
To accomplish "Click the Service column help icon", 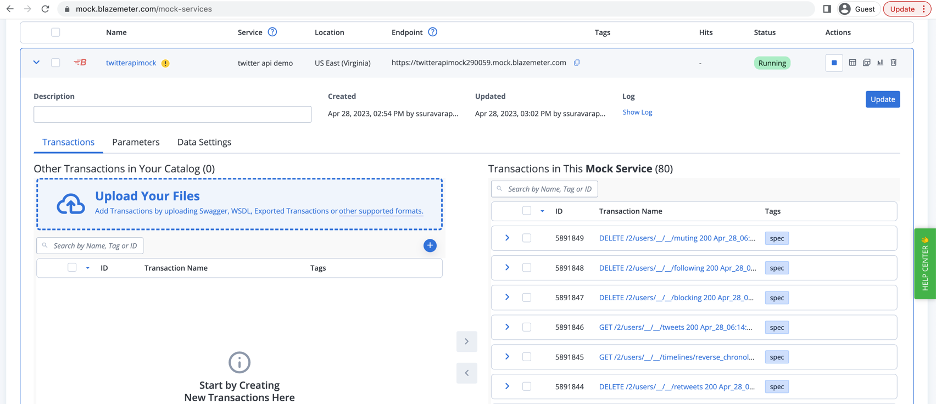I will coord(272,32).
